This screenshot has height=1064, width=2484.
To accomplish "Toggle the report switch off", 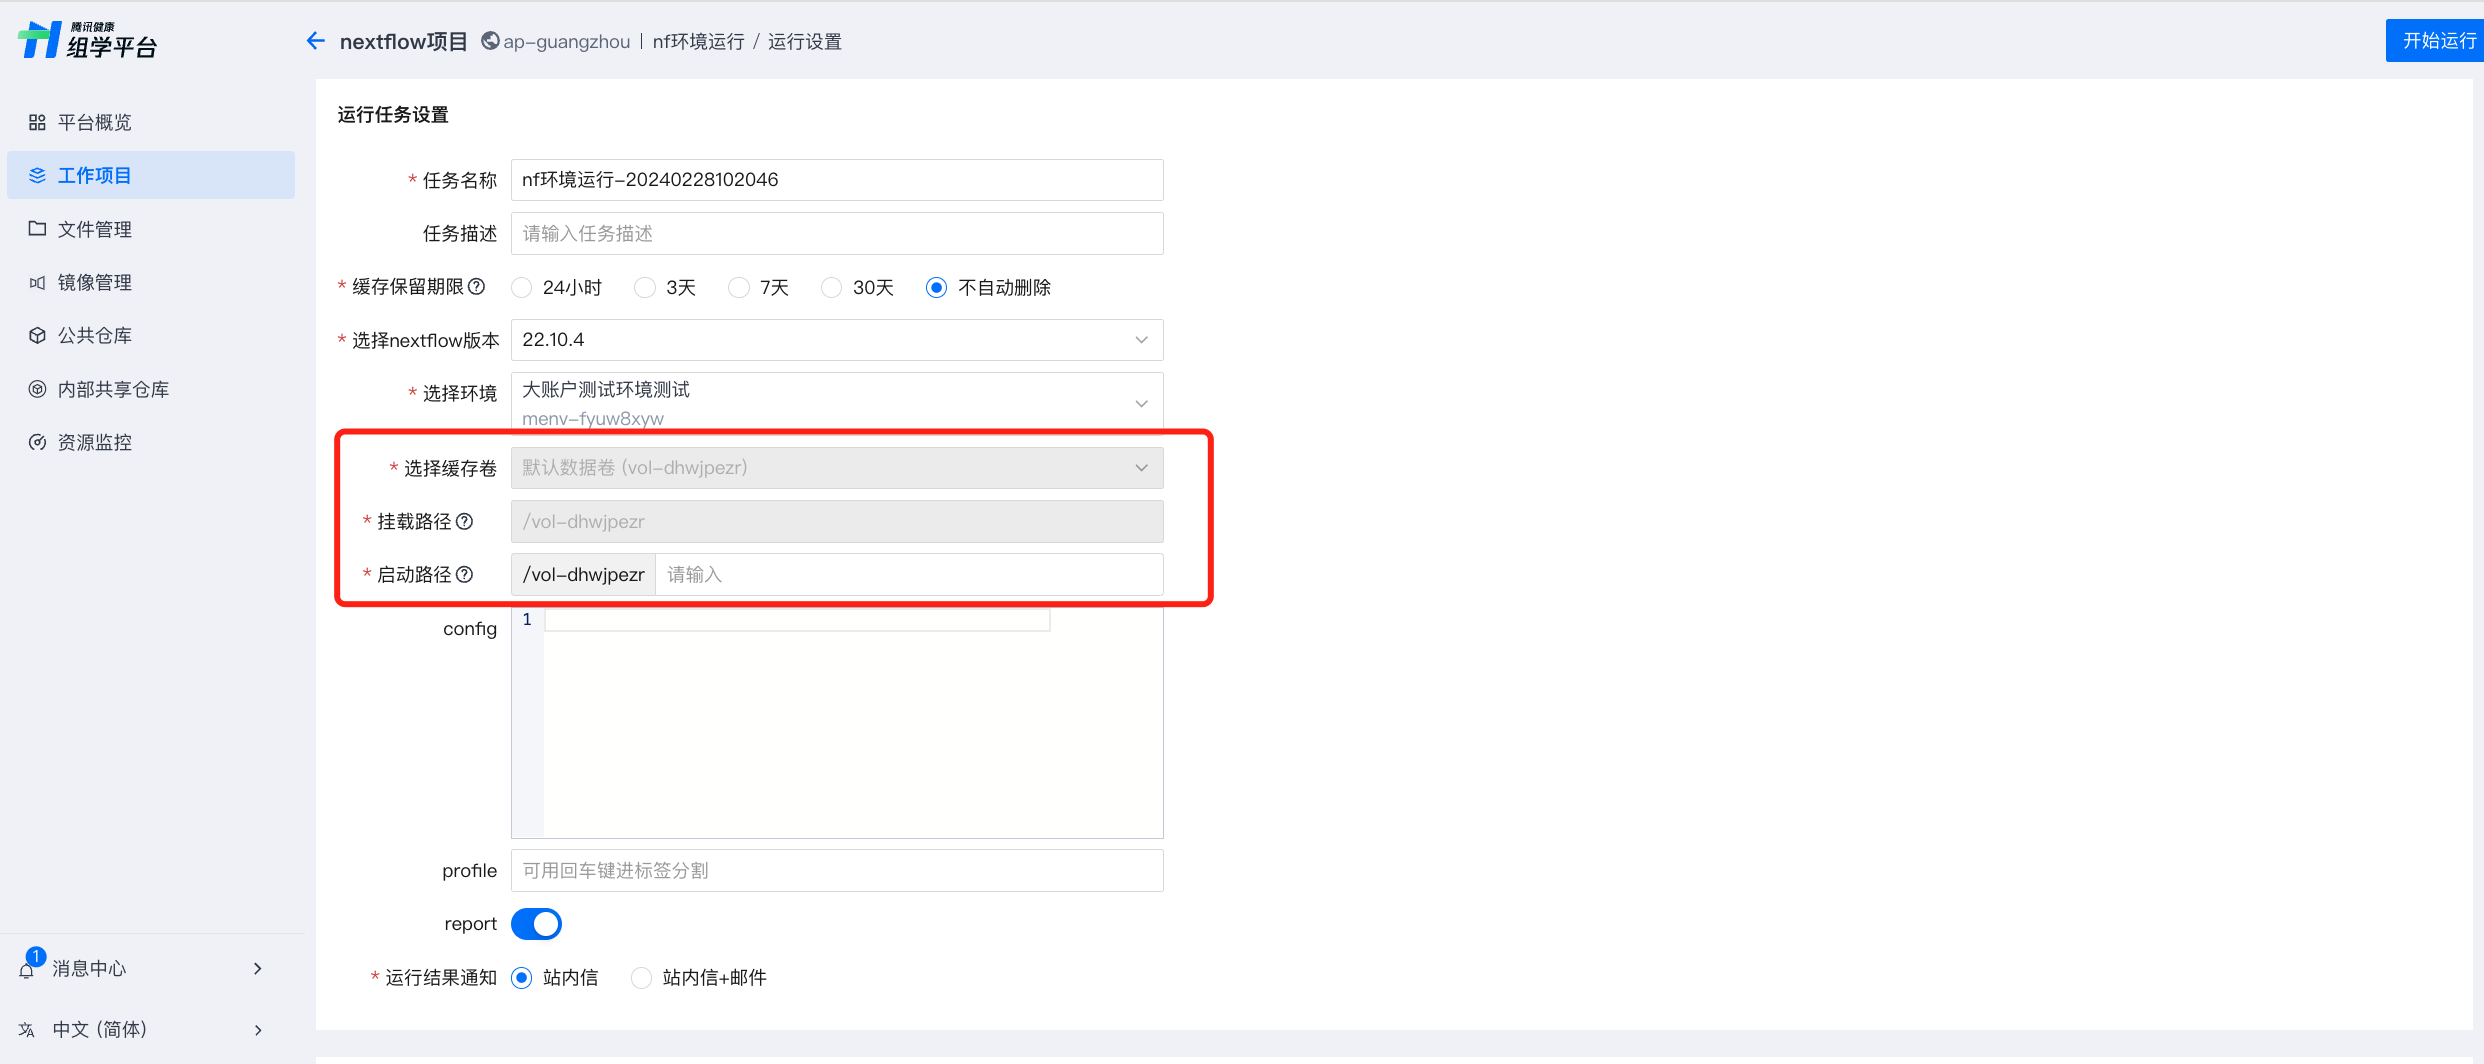I will coord(536,924).
